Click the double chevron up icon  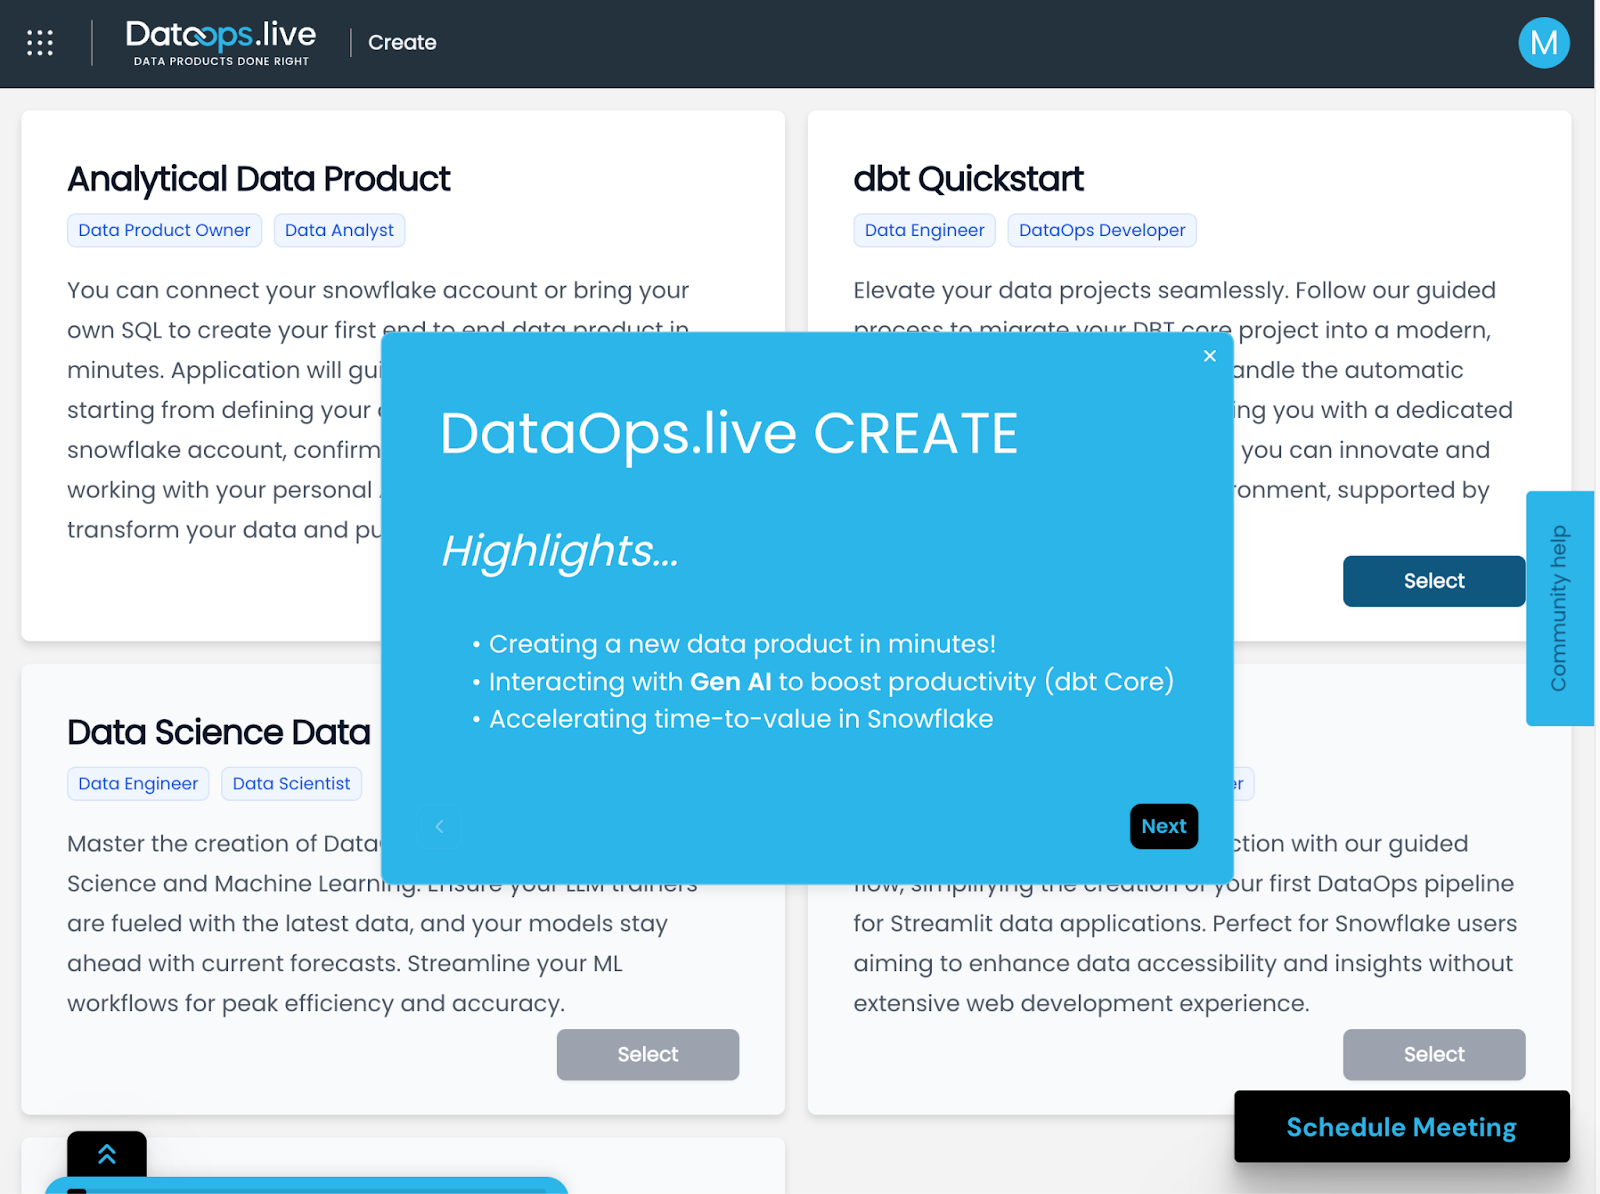[x=107, y=1154]
